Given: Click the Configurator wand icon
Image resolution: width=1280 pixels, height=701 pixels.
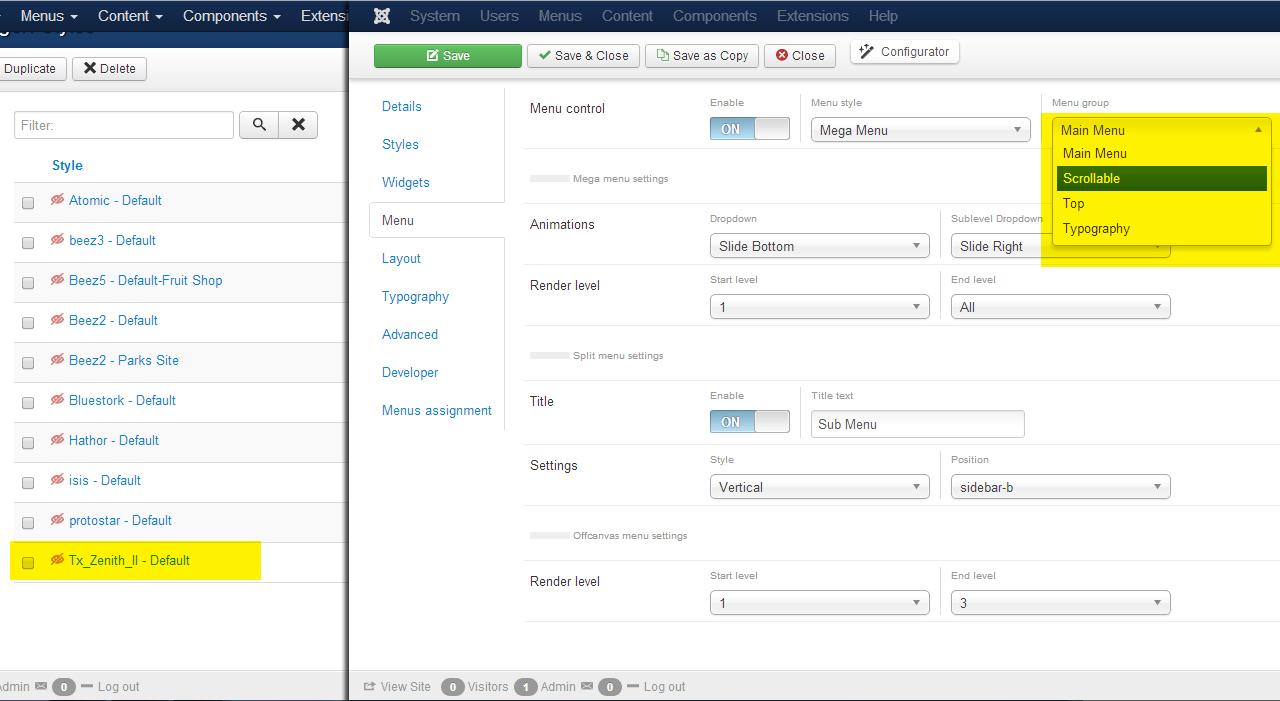Looking at the screenshot, I should (868, 51).
